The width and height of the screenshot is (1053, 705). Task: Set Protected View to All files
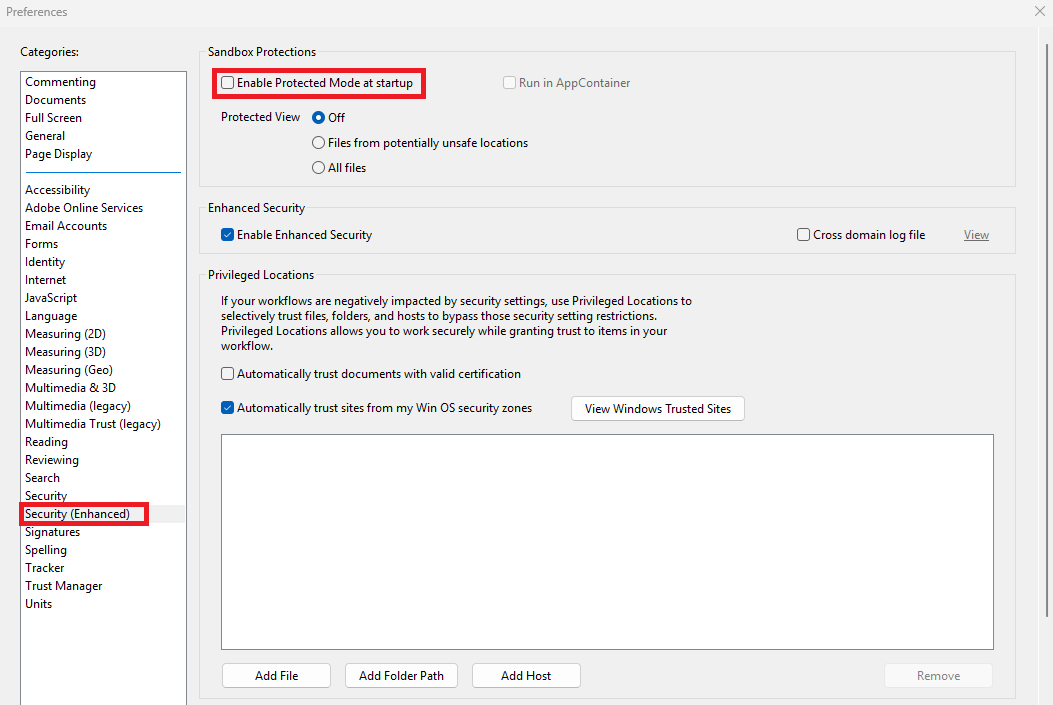318,167
